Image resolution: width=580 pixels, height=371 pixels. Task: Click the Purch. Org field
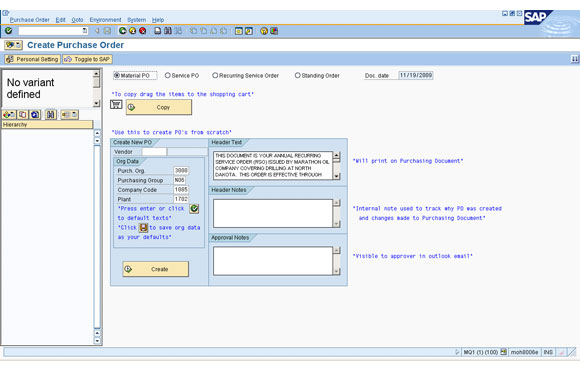[181, 171]
